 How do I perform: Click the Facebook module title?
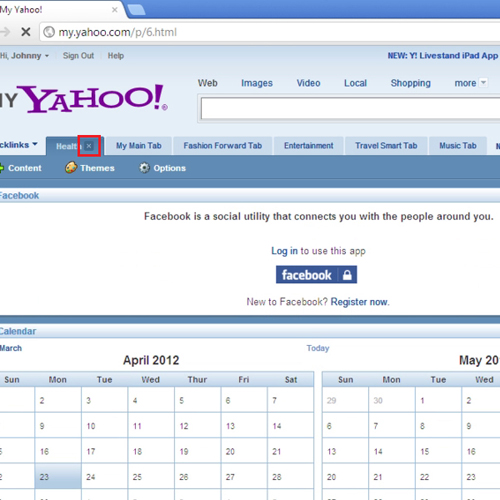[x=19, y=195]
